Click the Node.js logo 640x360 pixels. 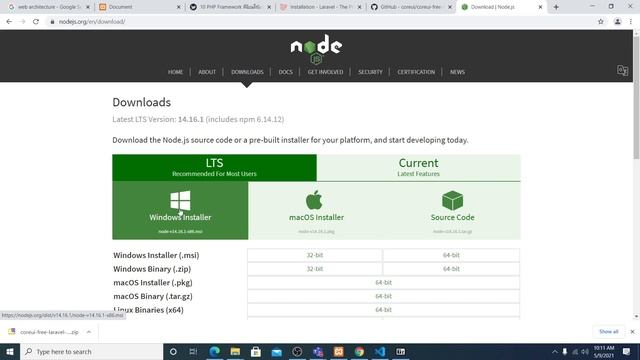click(x=316, y=49)
